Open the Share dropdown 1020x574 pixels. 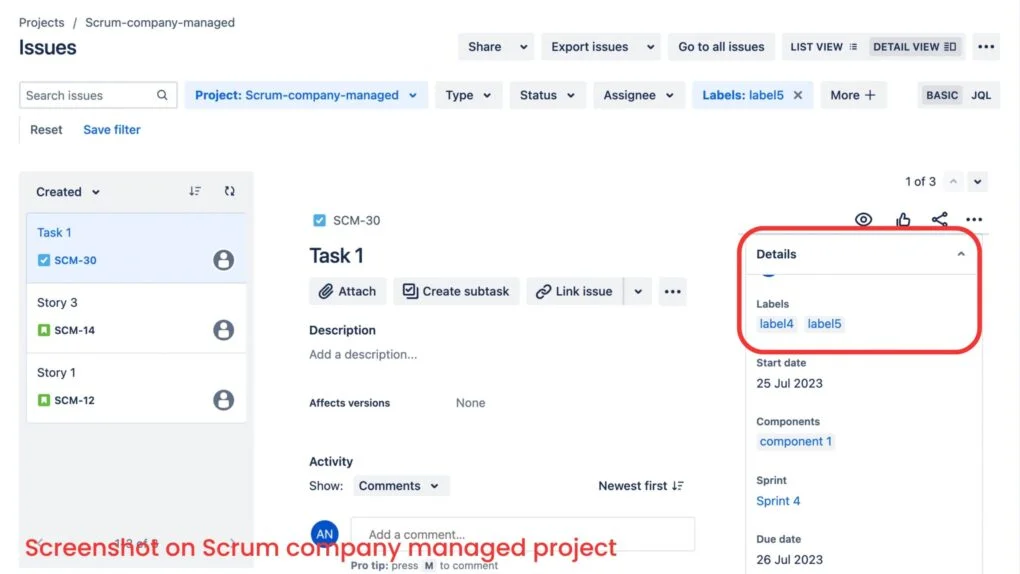496,47
